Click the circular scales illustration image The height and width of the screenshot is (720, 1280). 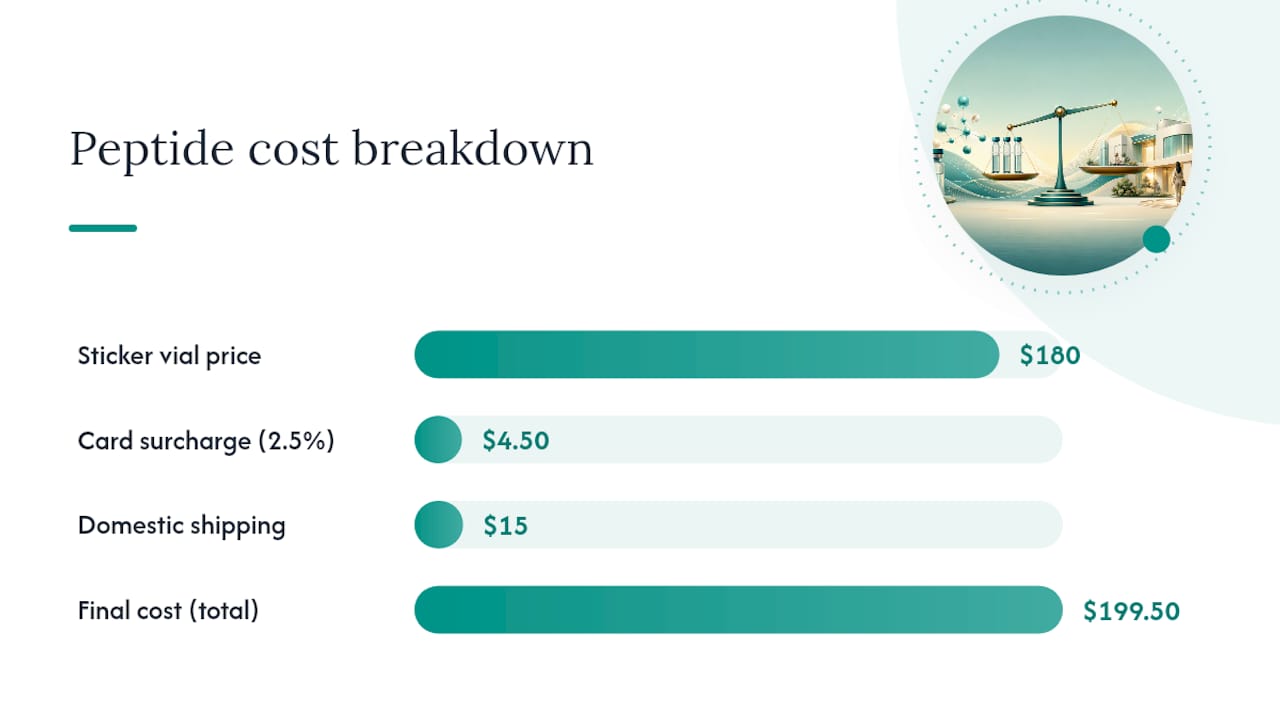[1062, 146]
